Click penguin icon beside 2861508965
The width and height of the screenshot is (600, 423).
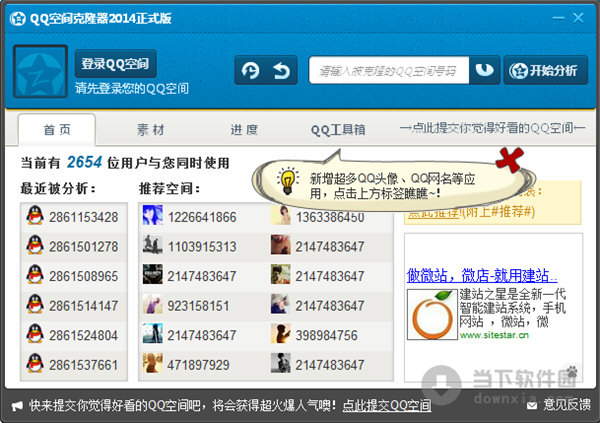[35, 274]
